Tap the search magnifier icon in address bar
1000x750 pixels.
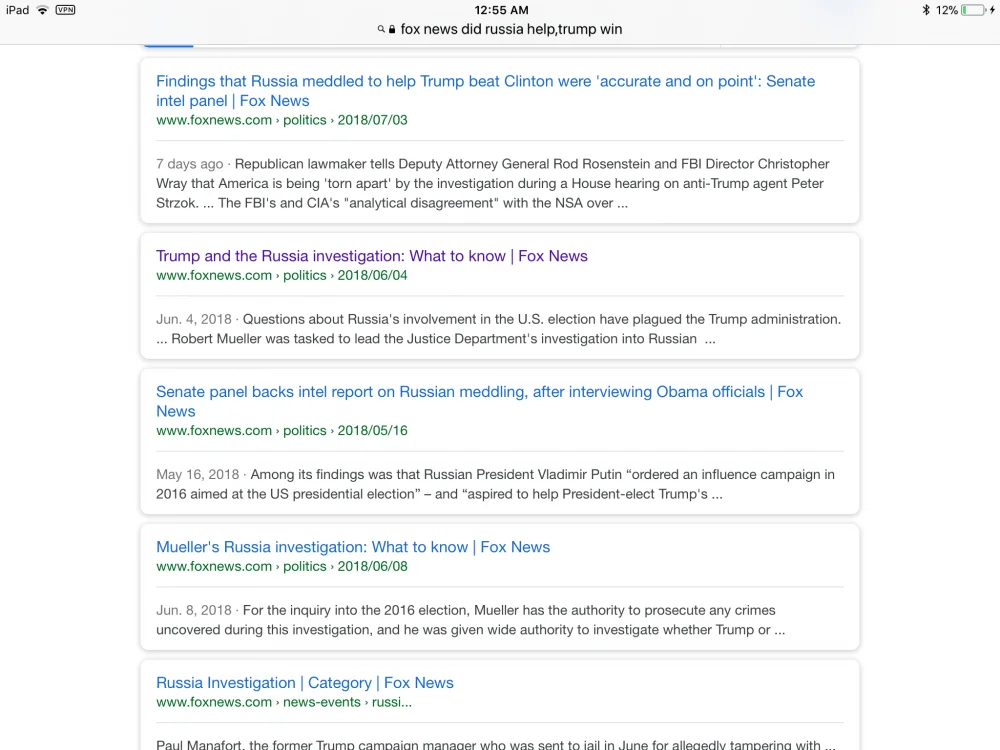[381, 29]
